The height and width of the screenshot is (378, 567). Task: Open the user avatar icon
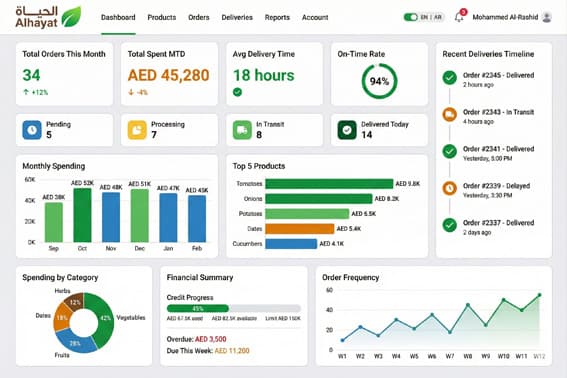(x=547, y=17)
